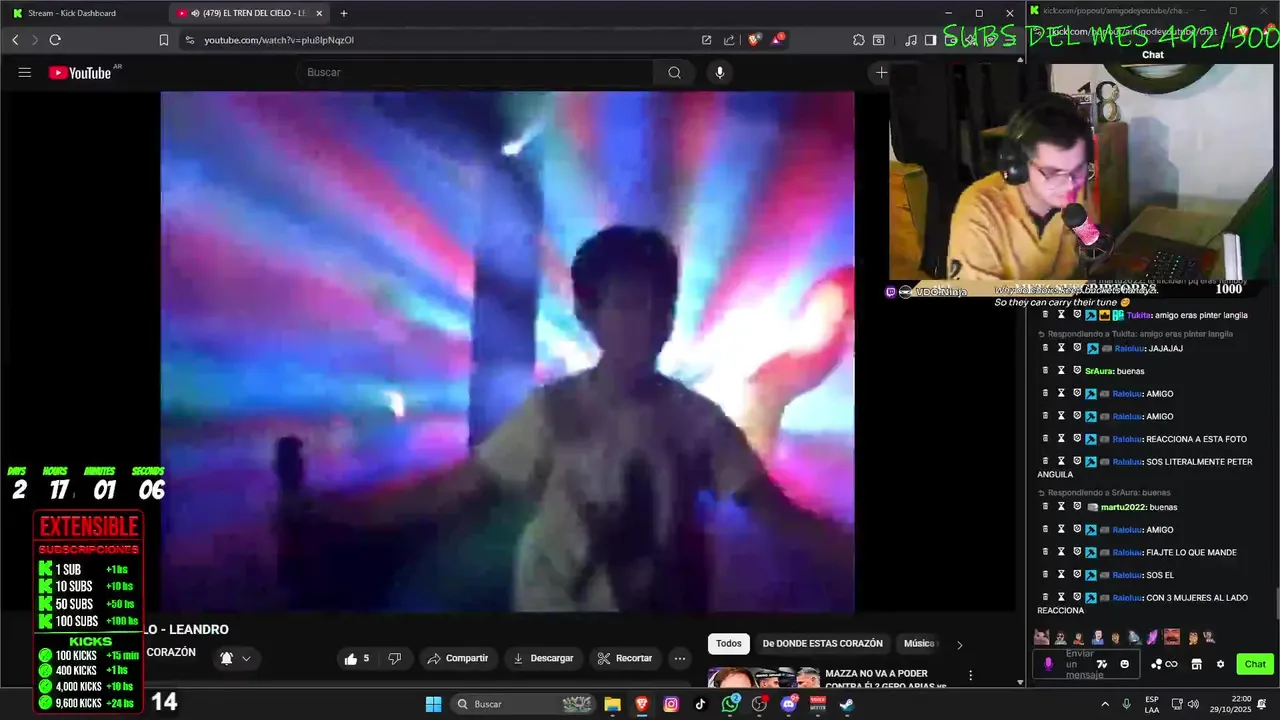The height and width of the screenshot is (720, 1280).
Task: Open File Explorer from the taskbar
Action: [612, 704]
